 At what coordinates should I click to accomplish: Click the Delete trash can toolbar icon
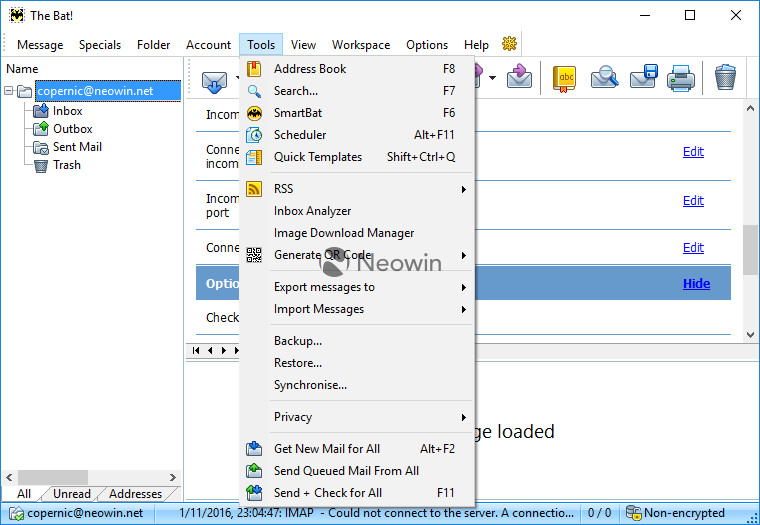[x=726, y=78]
